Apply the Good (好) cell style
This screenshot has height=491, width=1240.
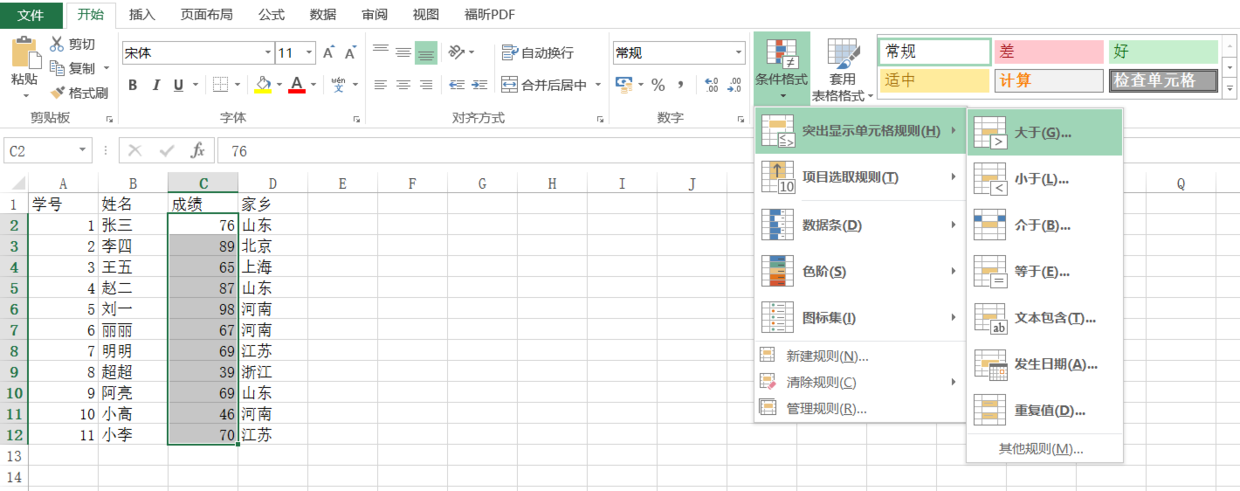click(1163, 52)
